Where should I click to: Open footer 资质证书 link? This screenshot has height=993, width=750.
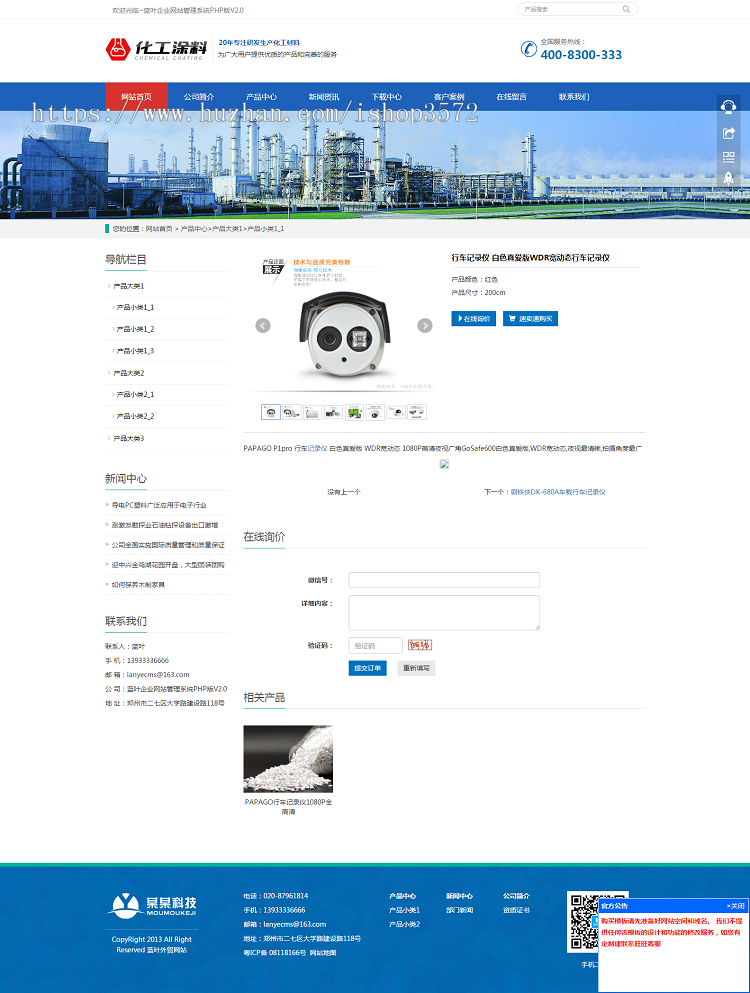tap(516, 910)
